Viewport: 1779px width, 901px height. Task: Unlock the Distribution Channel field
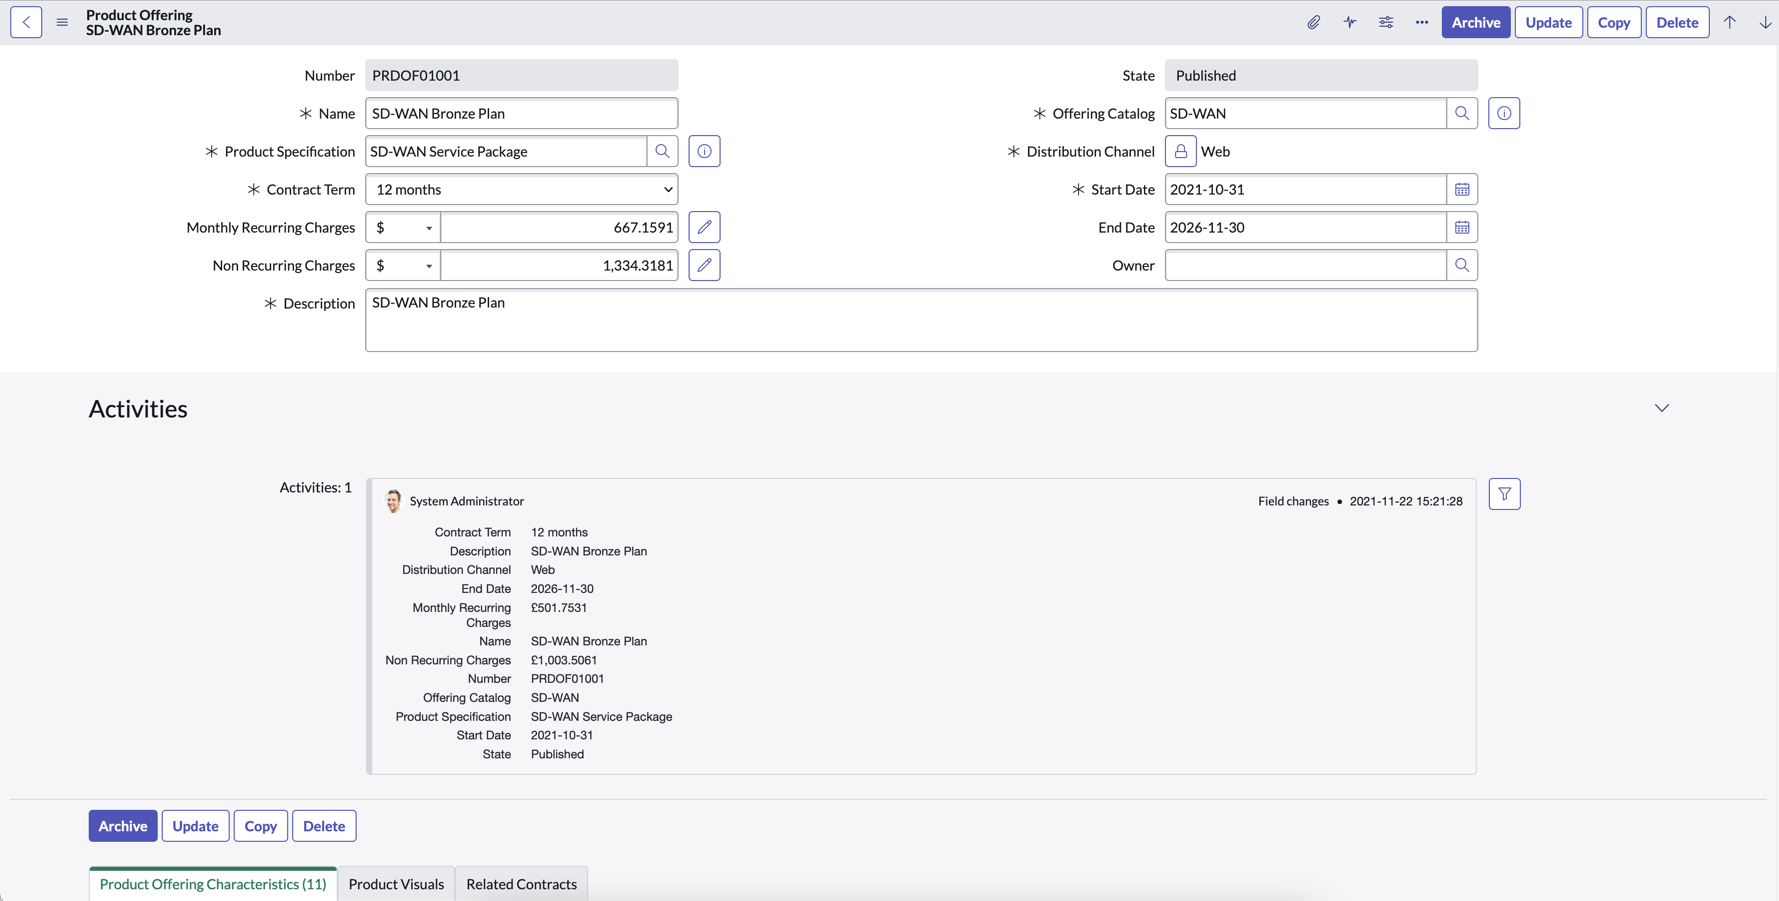(x=1181, y=151)
